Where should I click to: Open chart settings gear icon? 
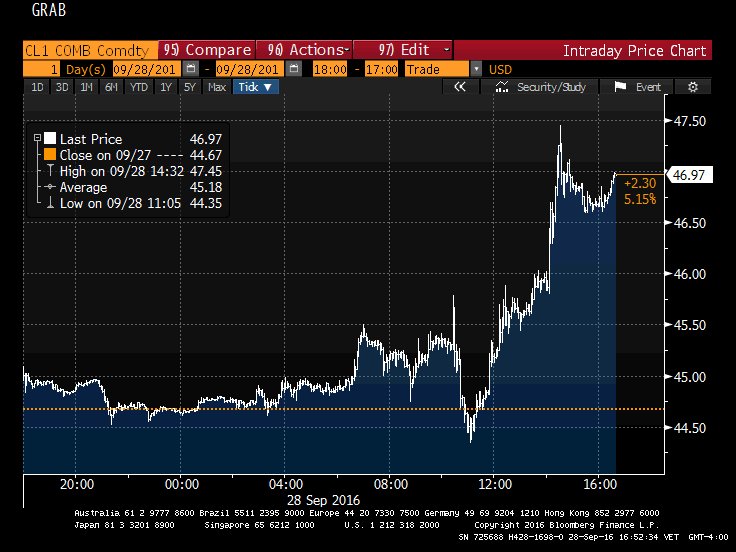(x=692, y=87)
